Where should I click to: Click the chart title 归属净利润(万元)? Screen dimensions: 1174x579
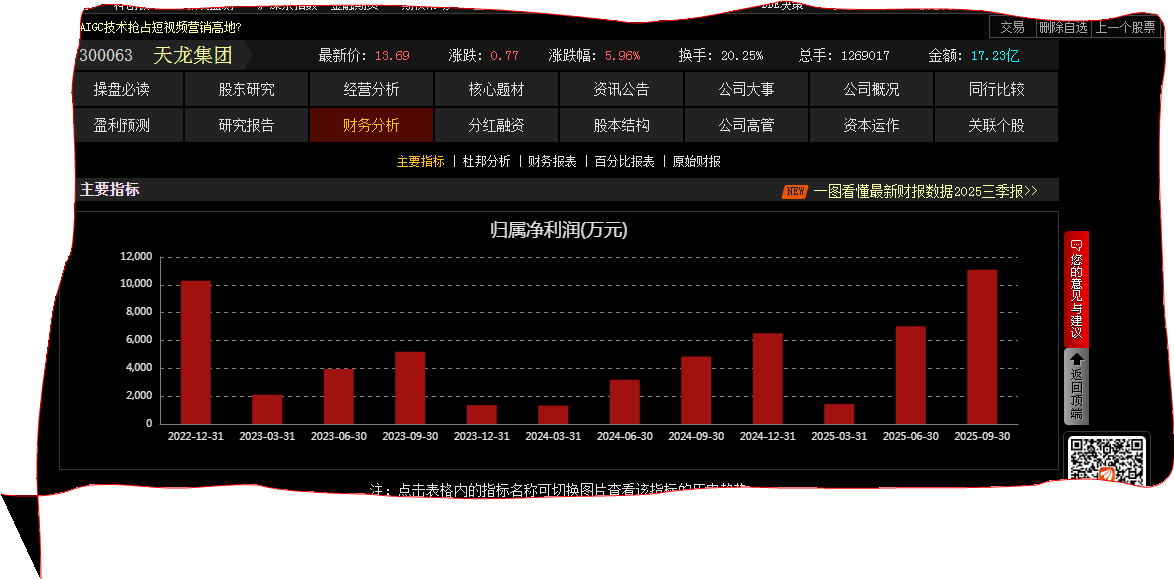click(559, 231)
